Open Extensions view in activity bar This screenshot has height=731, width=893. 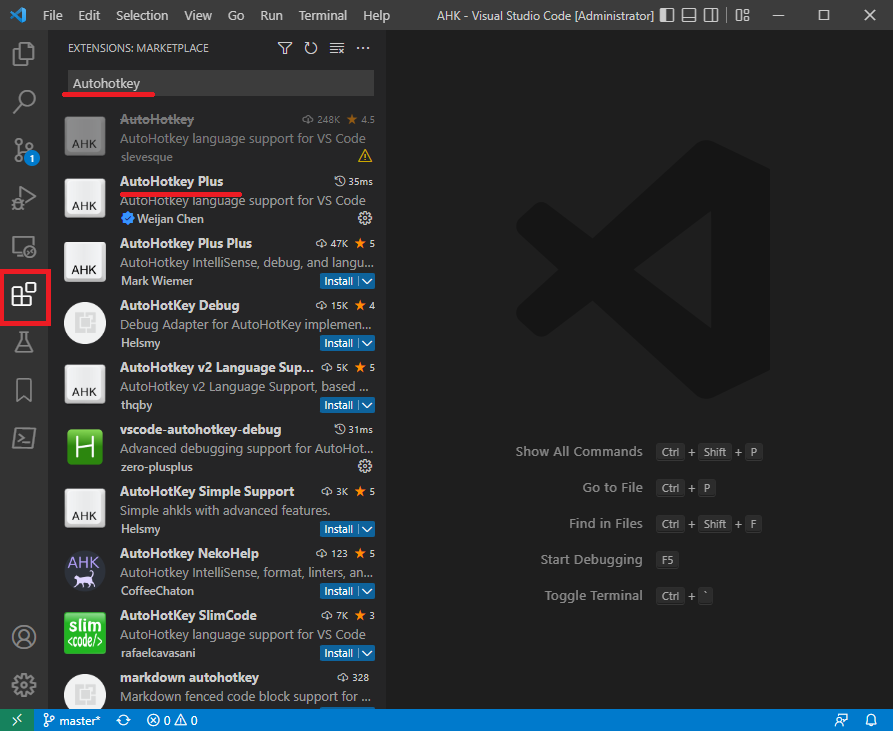24,295
